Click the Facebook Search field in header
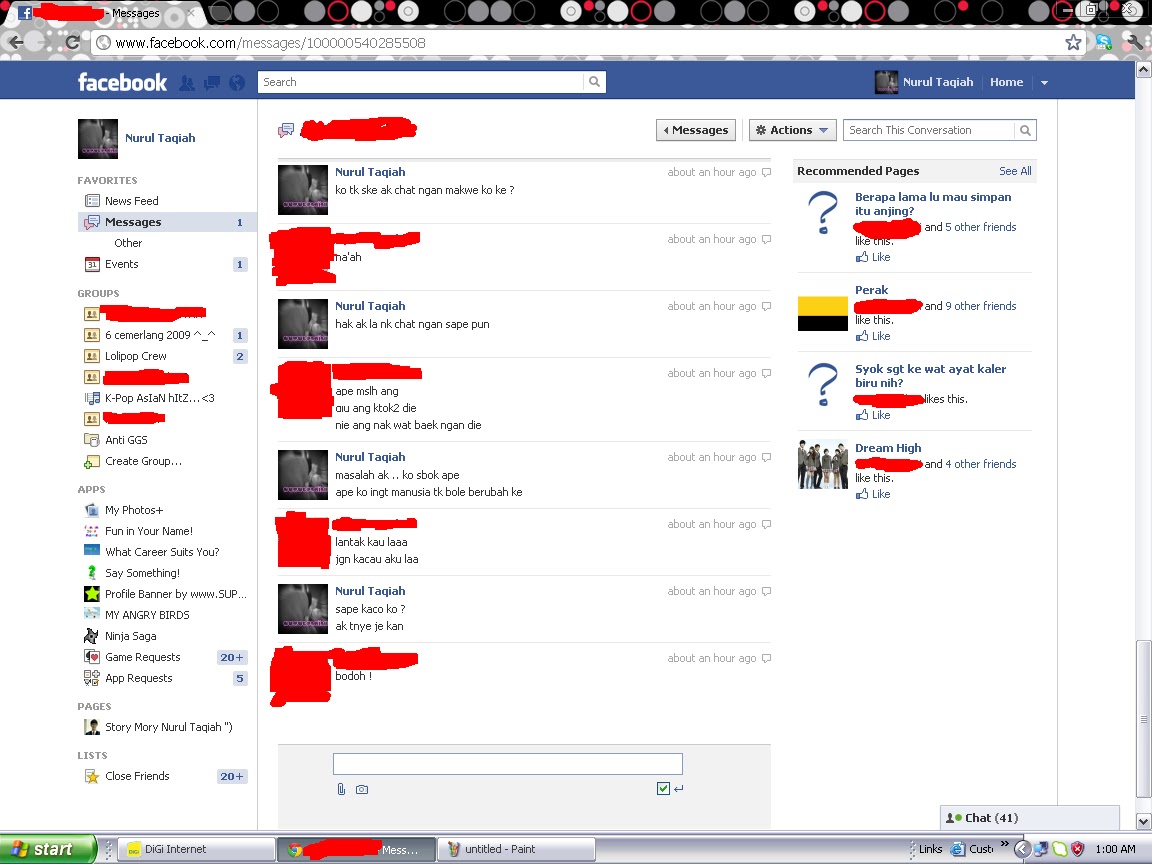The height and width of the screenshot is (864, 1152). (x=421, y=82)
